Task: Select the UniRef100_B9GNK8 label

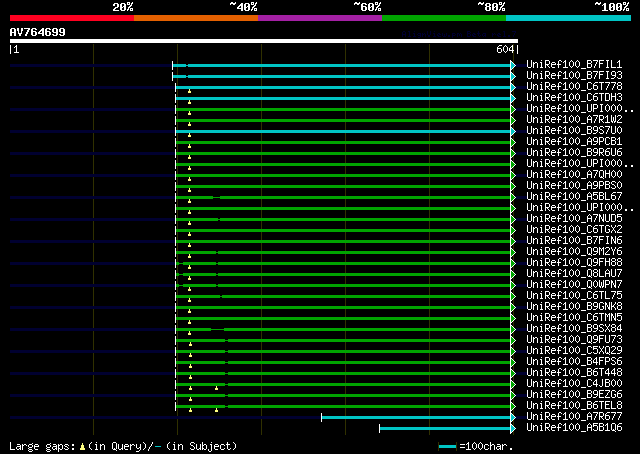Action: (574, 307)
